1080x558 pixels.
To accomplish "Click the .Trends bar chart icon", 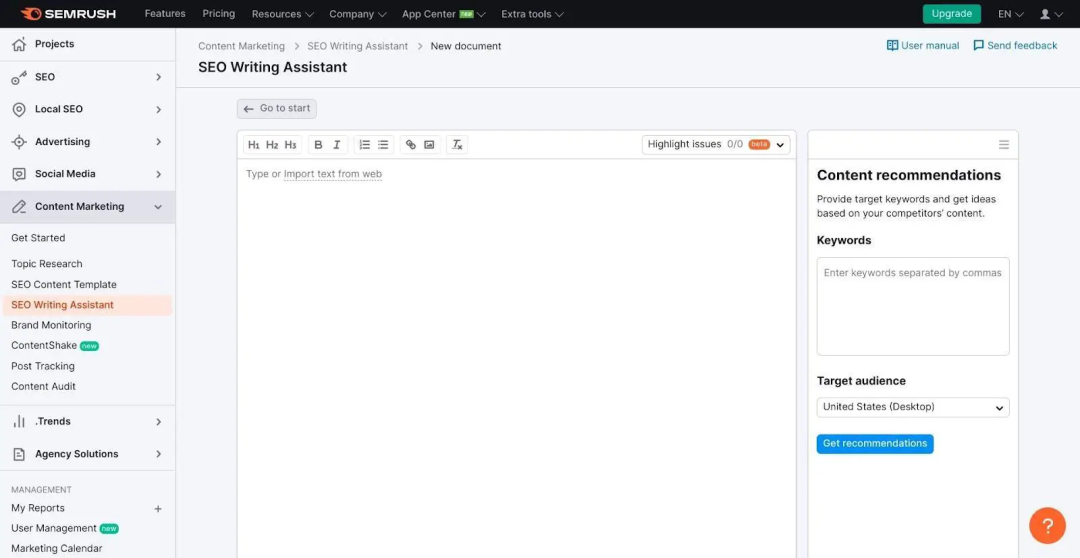I will point(19,422).
